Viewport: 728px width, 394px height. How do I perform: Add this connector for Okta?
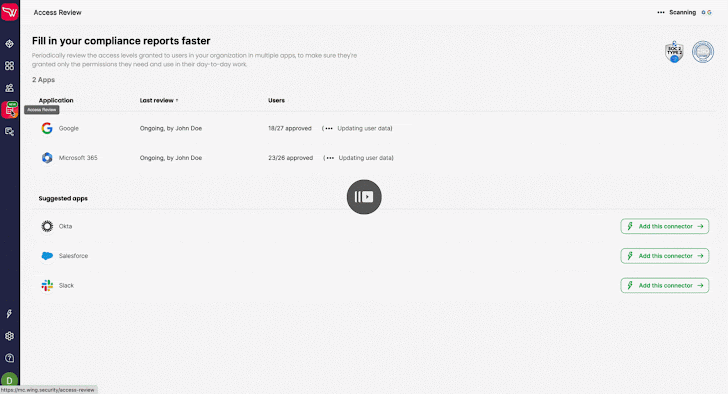(665, 226)
